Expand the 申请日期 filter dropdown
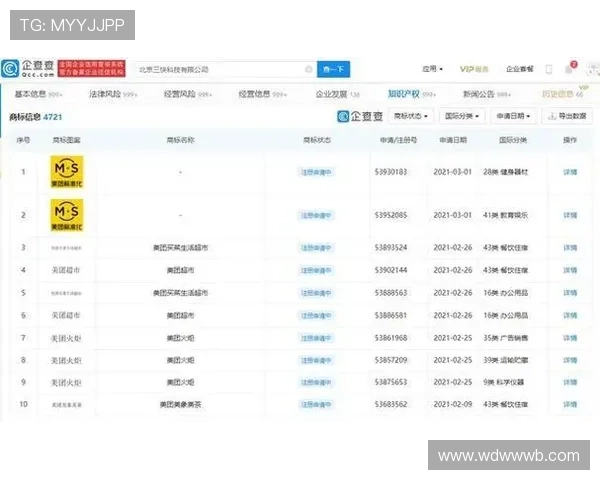Viewport: 600px width, 480px height. click(513, 116)
